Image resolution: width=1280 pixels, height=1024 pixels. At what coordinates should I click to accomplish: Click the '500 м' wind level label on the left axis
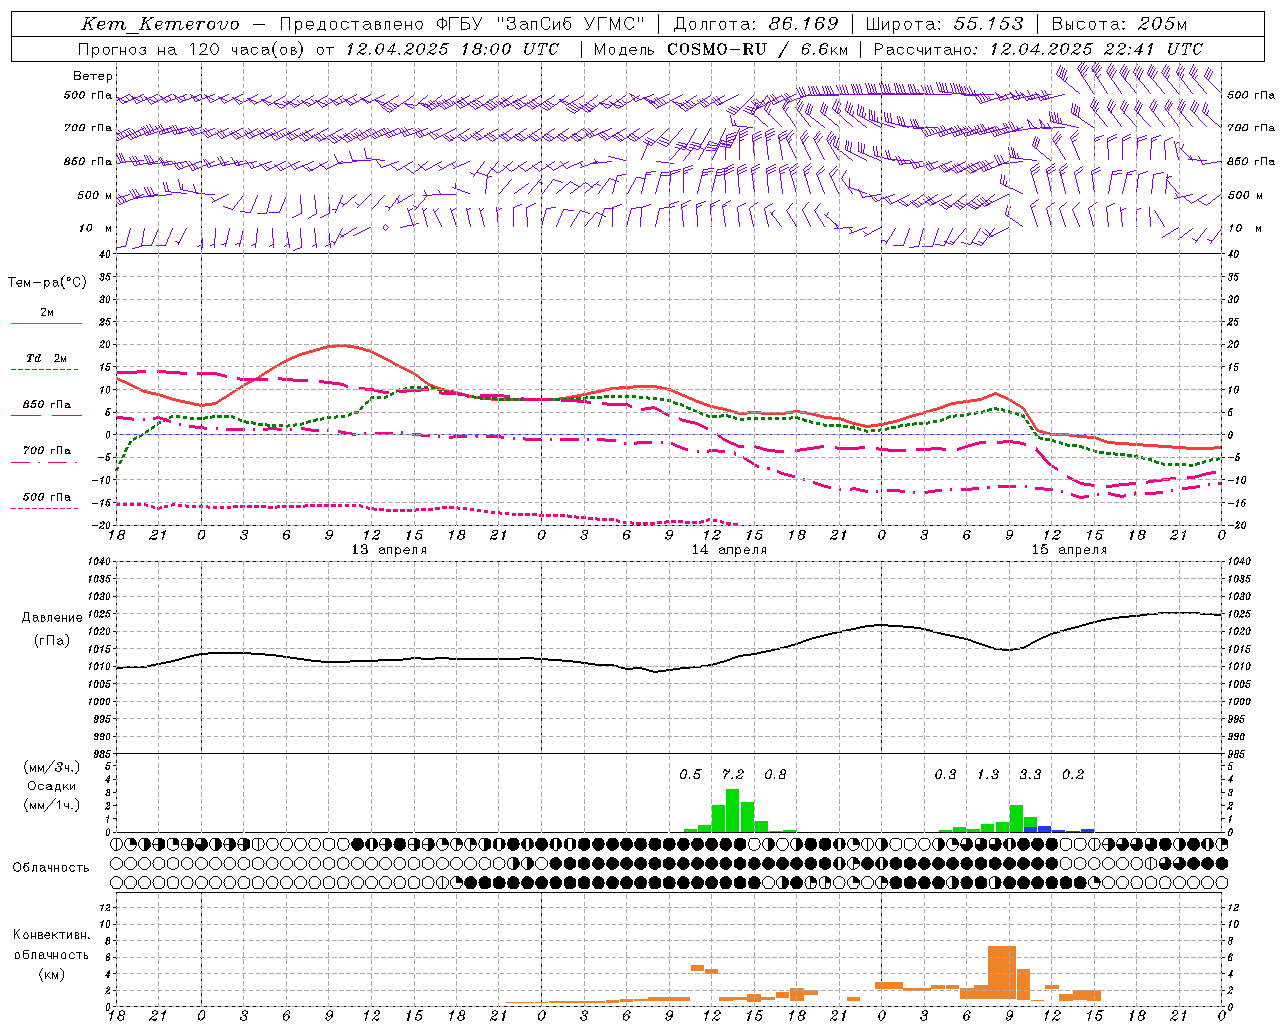(95, 195)
